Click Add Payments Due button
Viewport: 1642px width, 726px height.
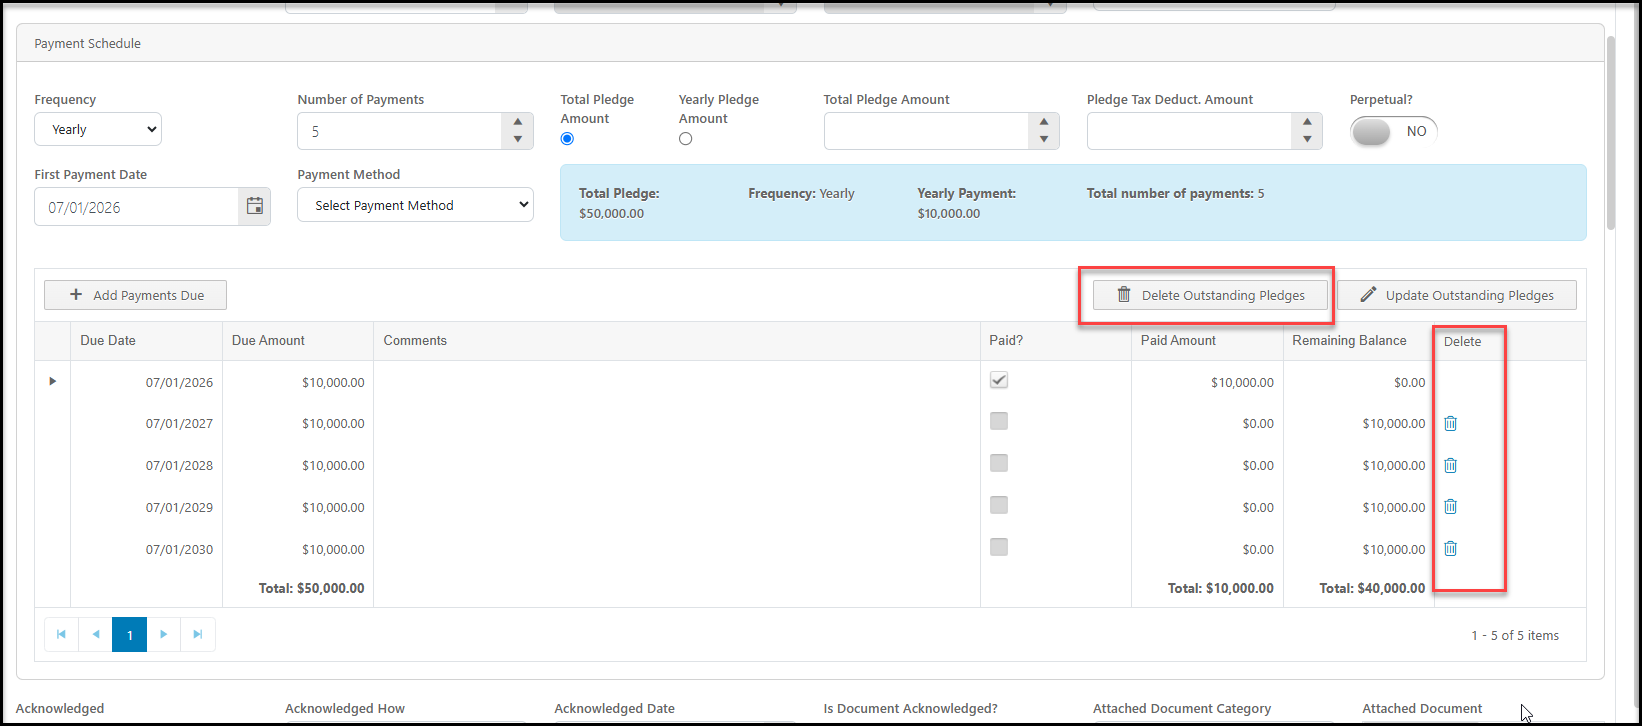coord(135,295)
